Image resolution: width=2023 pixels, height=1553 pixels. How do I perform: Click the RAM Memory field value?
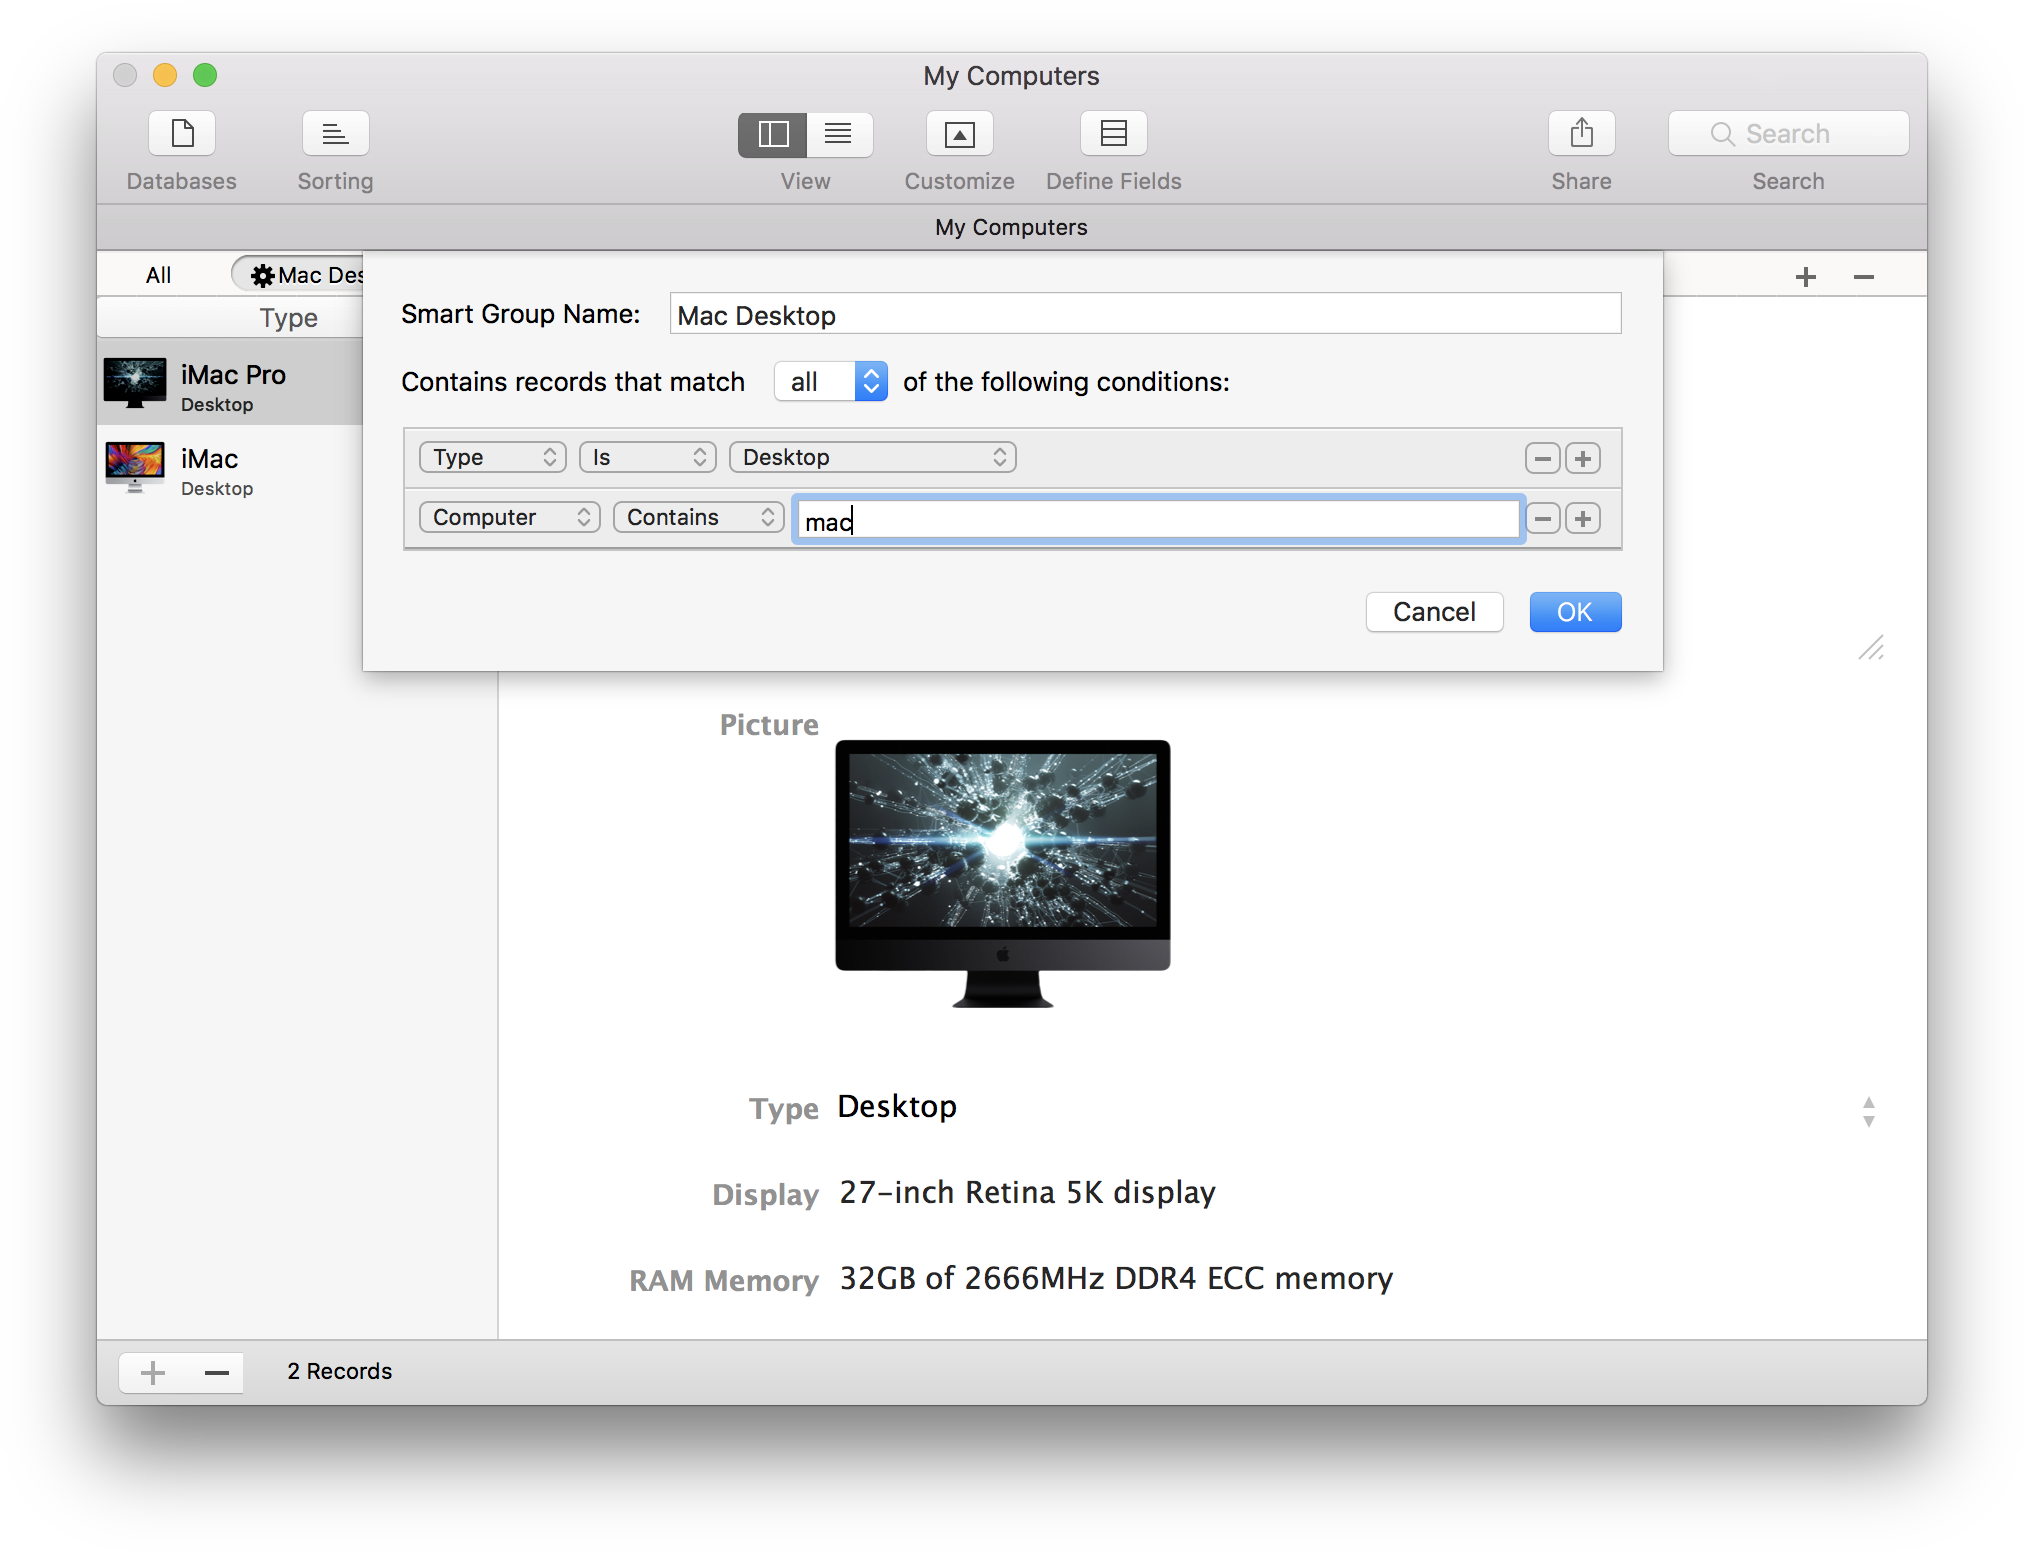(1116, 1278)
